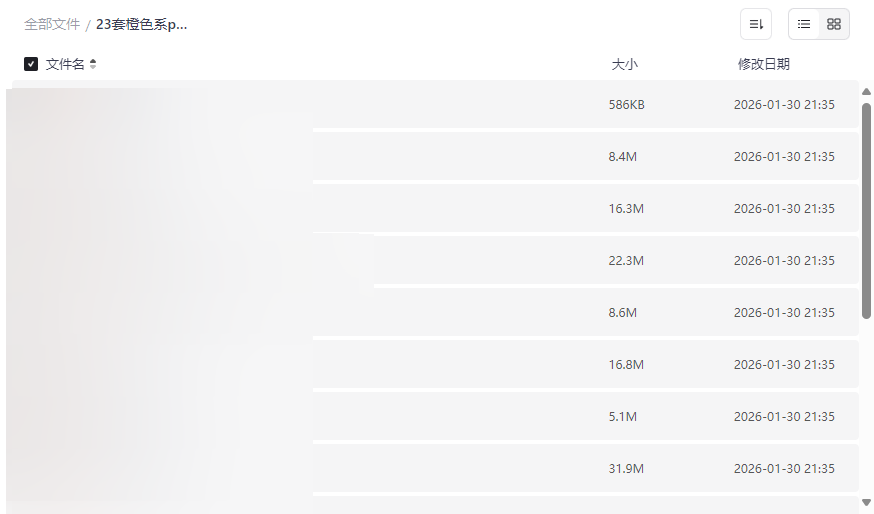874x514 pixels.
Task: Click the 23套橙色系p... breadcrumb folder
Action: (x=142, y=24)
